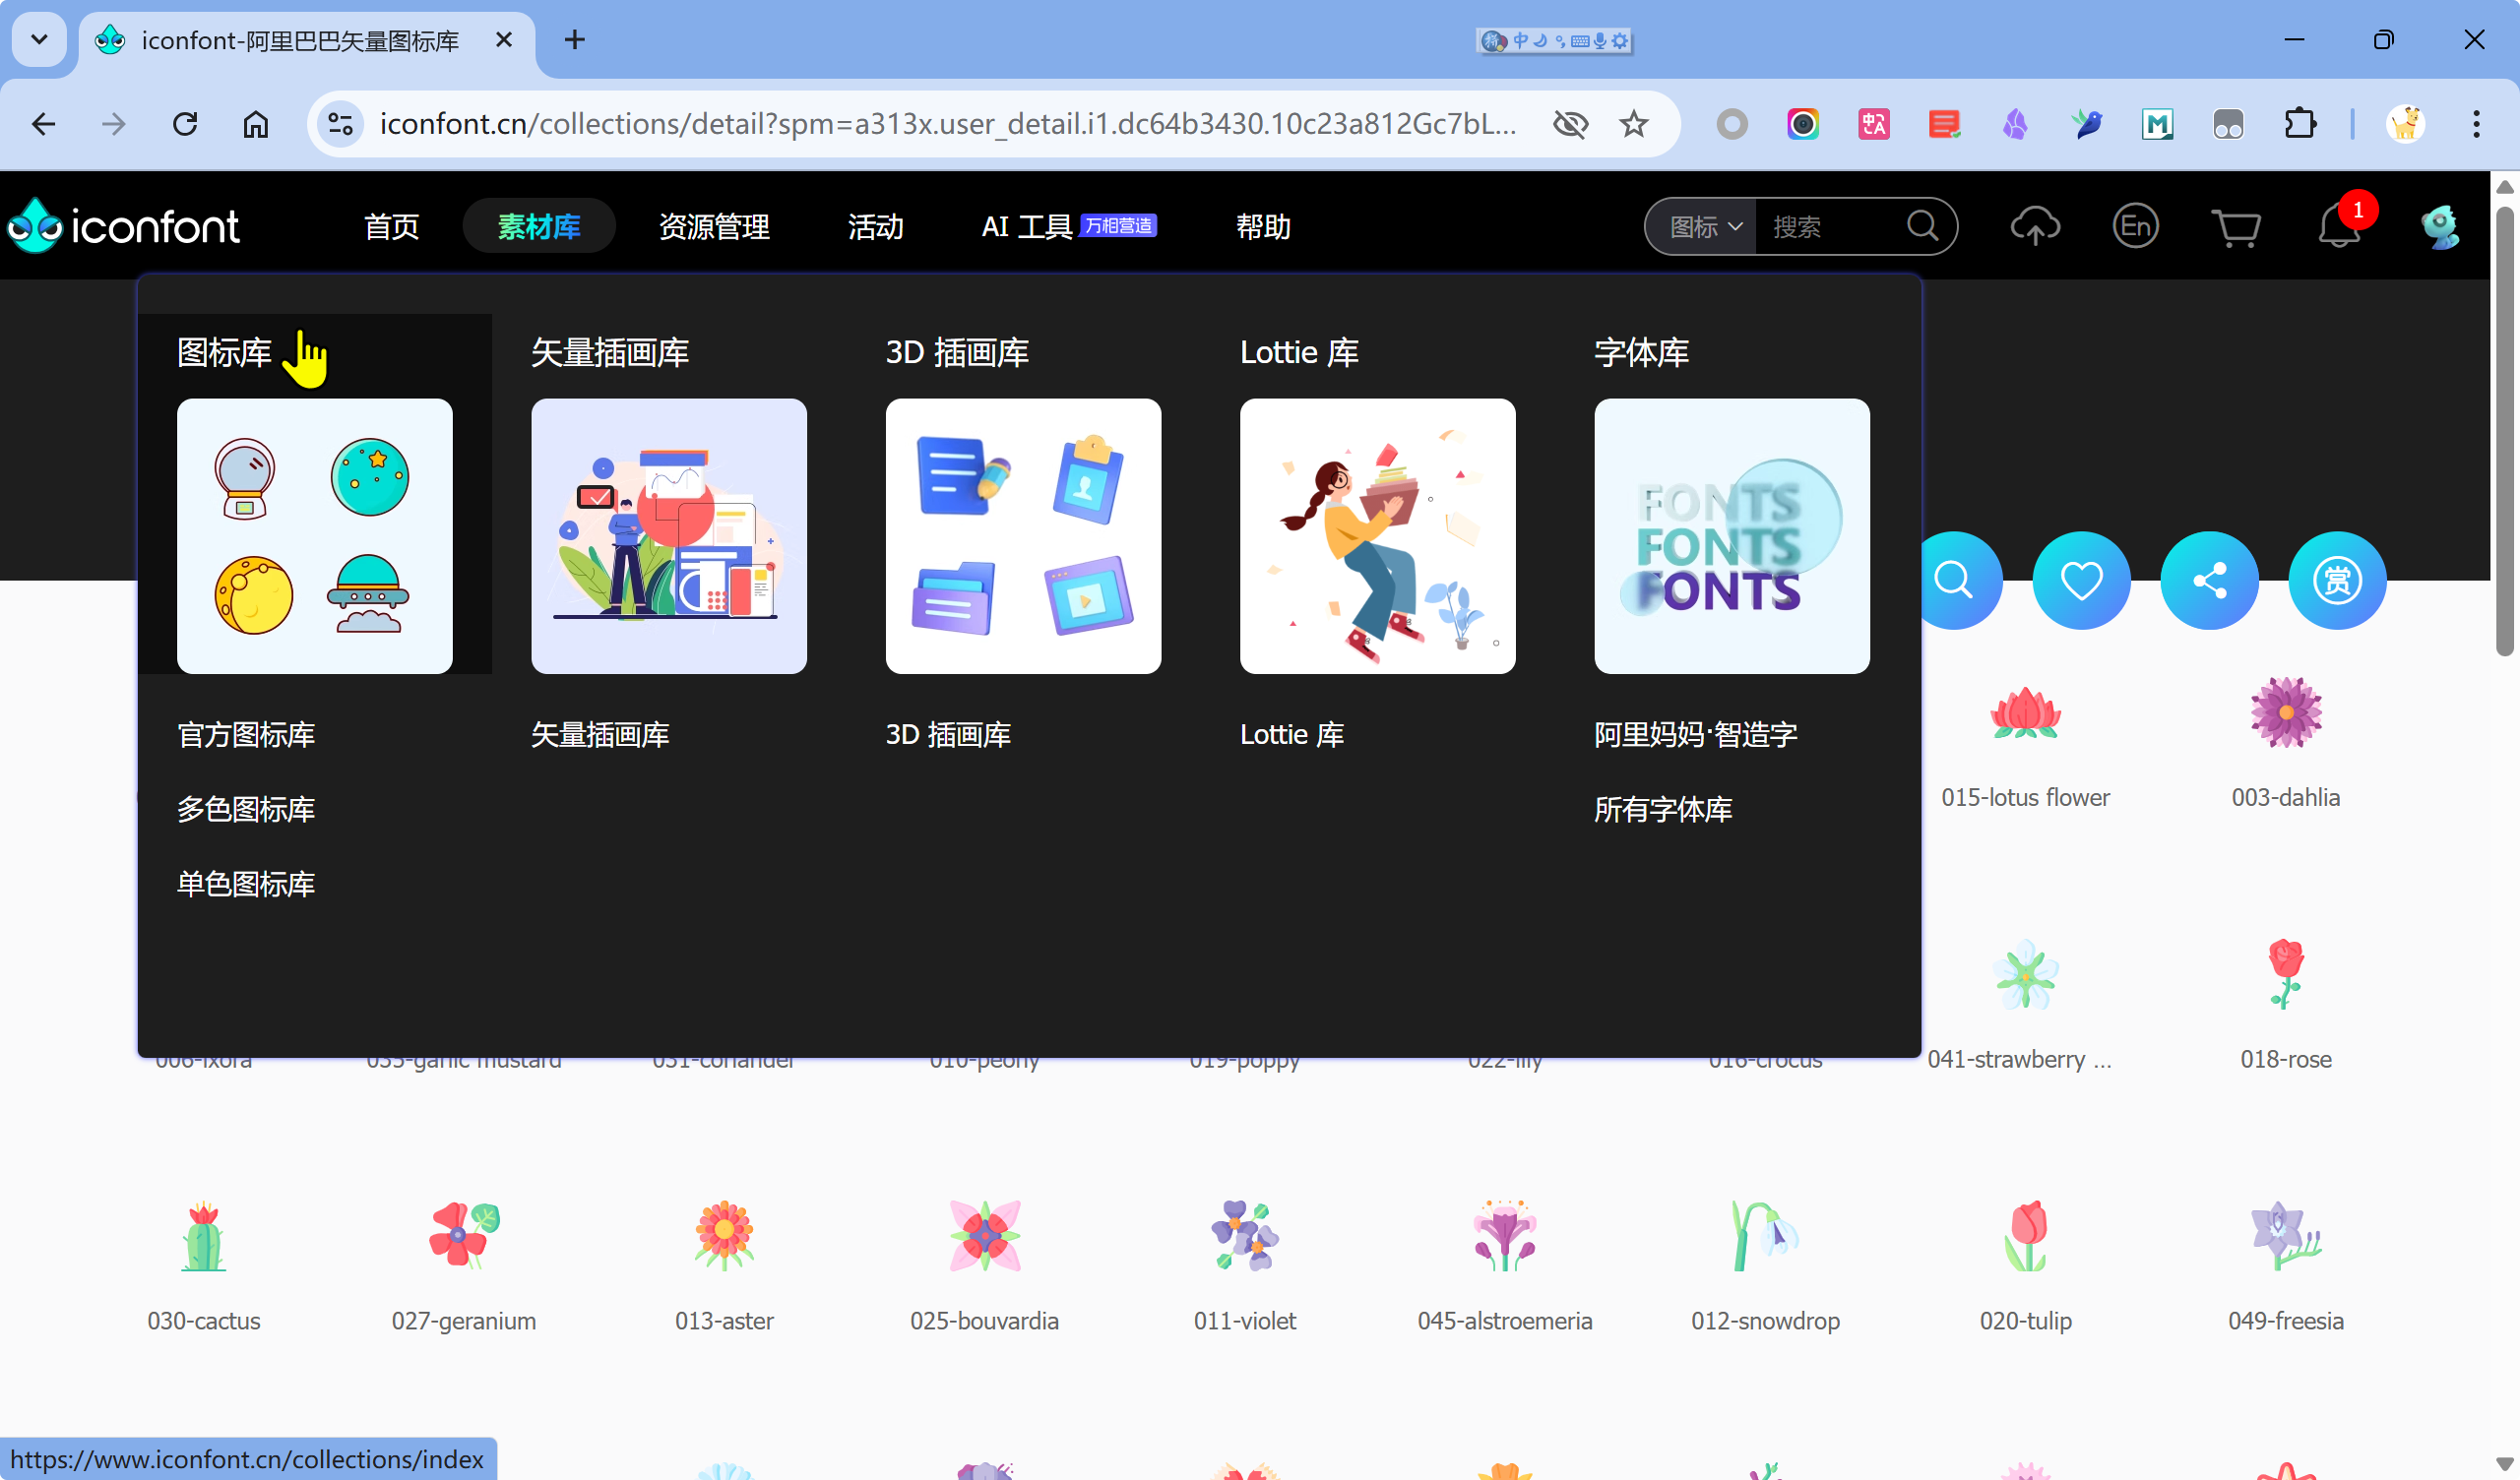Image resolution: width=2520 pixels, height=1480 pixels.
Task: Toggle the bookmark star in address bar
Action: click(x=1634, y=124)
